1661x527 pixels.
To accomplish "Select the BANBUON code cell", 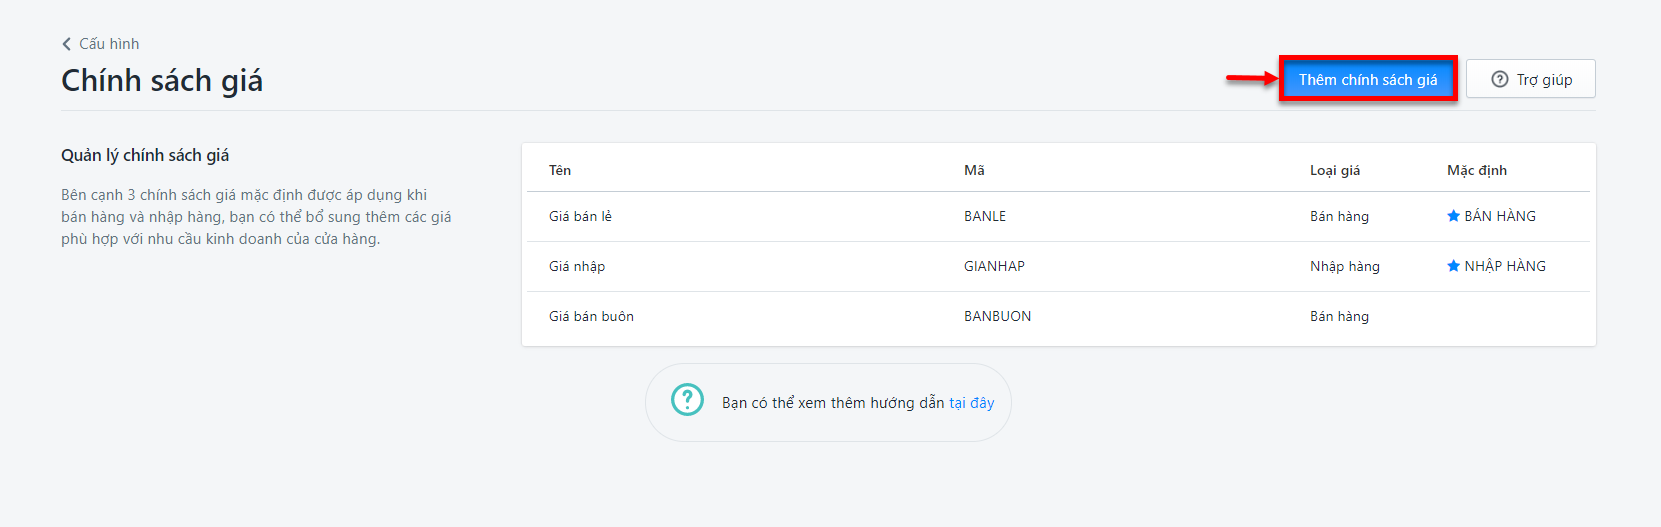I will pos(997,316).
